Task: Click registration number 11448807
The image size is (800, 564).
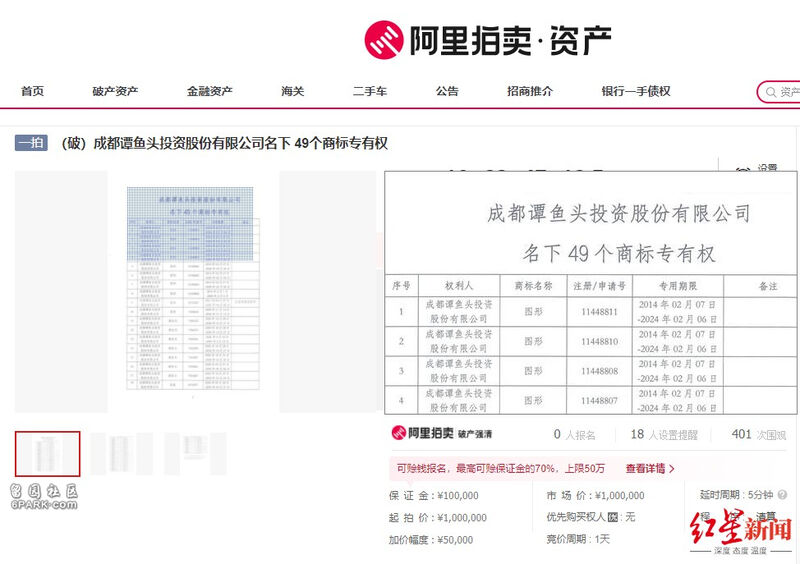Action: pyautogui.click(x=599, y=401)
